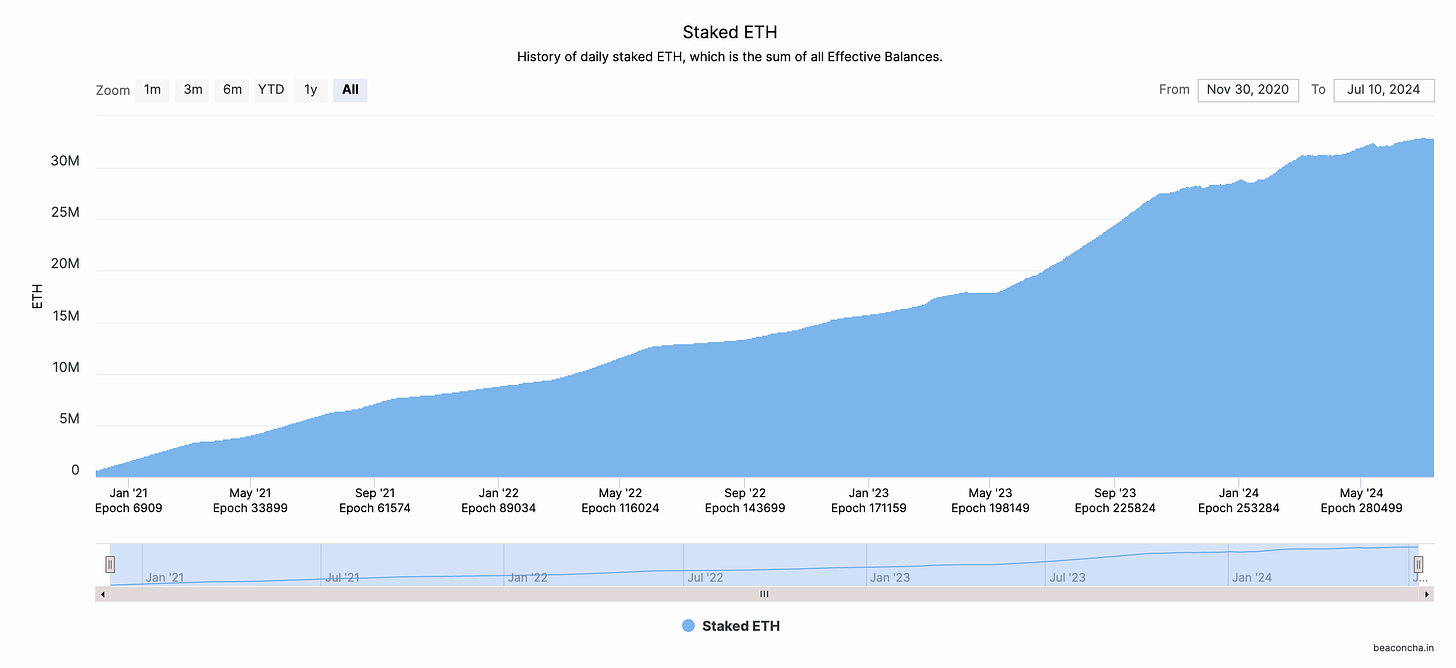
Task: Click the To date field Jul 10, 2024
Action: 1384,89
